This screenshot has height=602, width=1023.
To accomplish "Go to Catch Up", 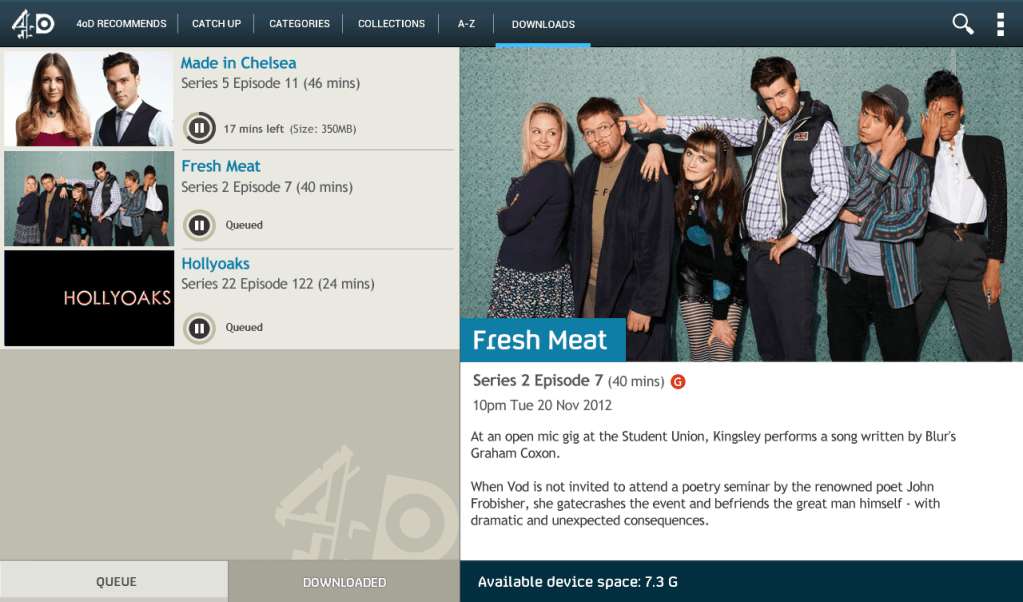I will (216, 23).
